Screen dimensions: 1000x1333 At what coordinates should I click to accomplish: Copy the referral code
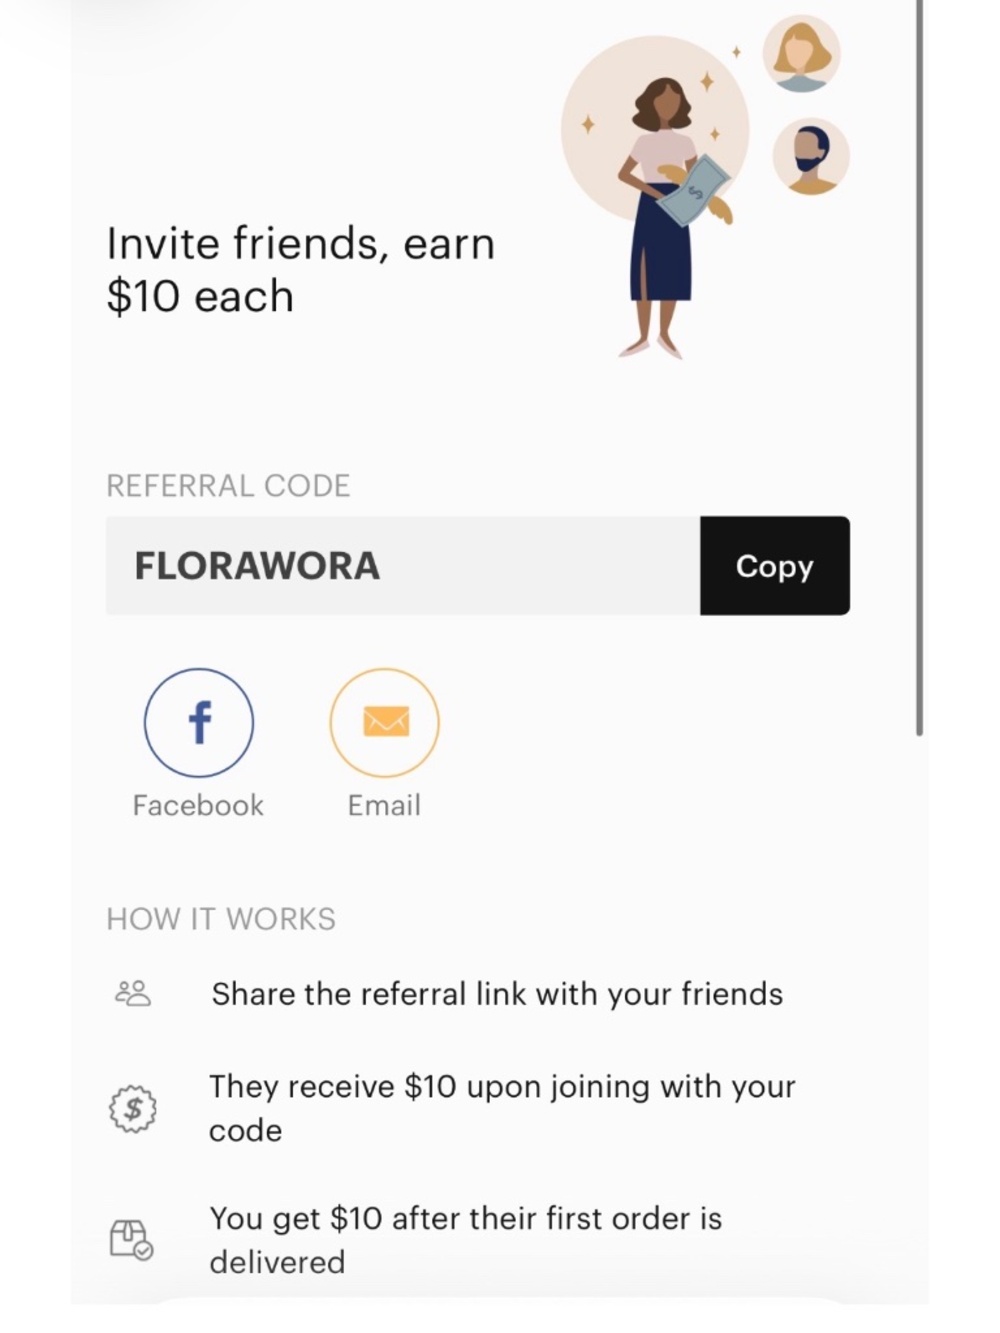pos(775,566)
